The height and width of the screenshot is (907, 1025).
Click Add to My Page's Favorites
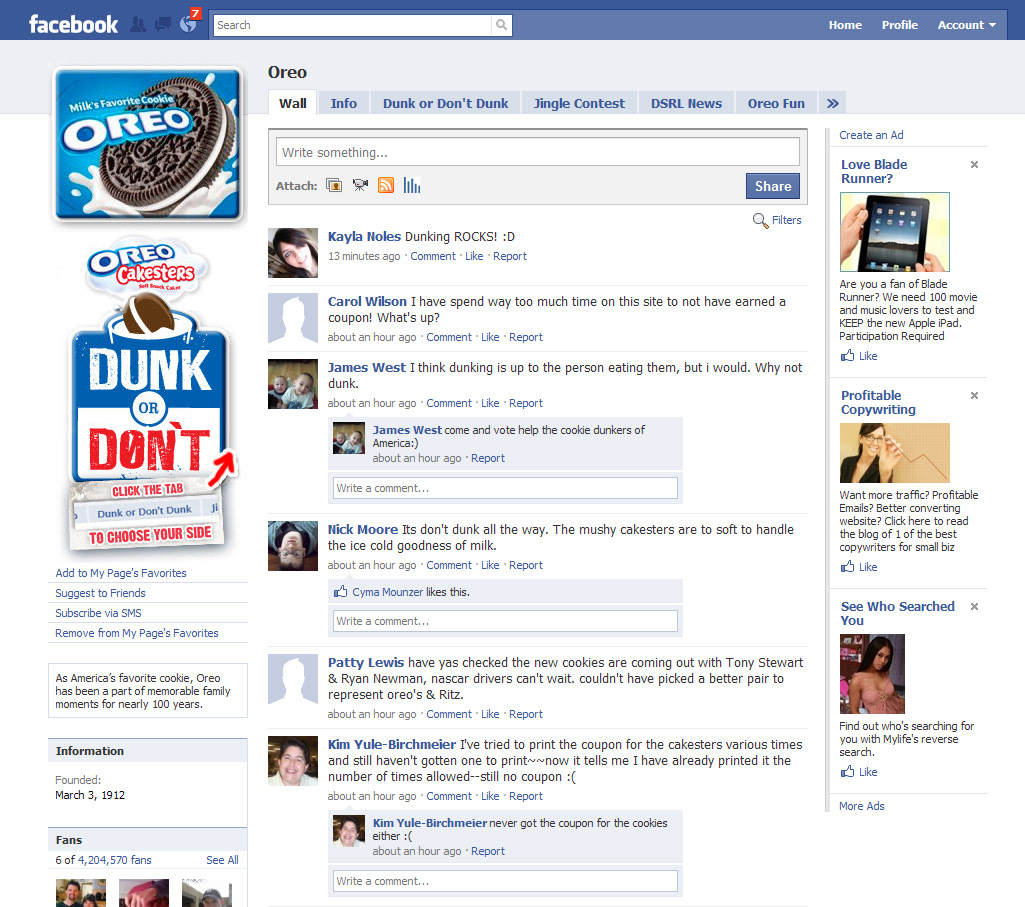(121, 573)
